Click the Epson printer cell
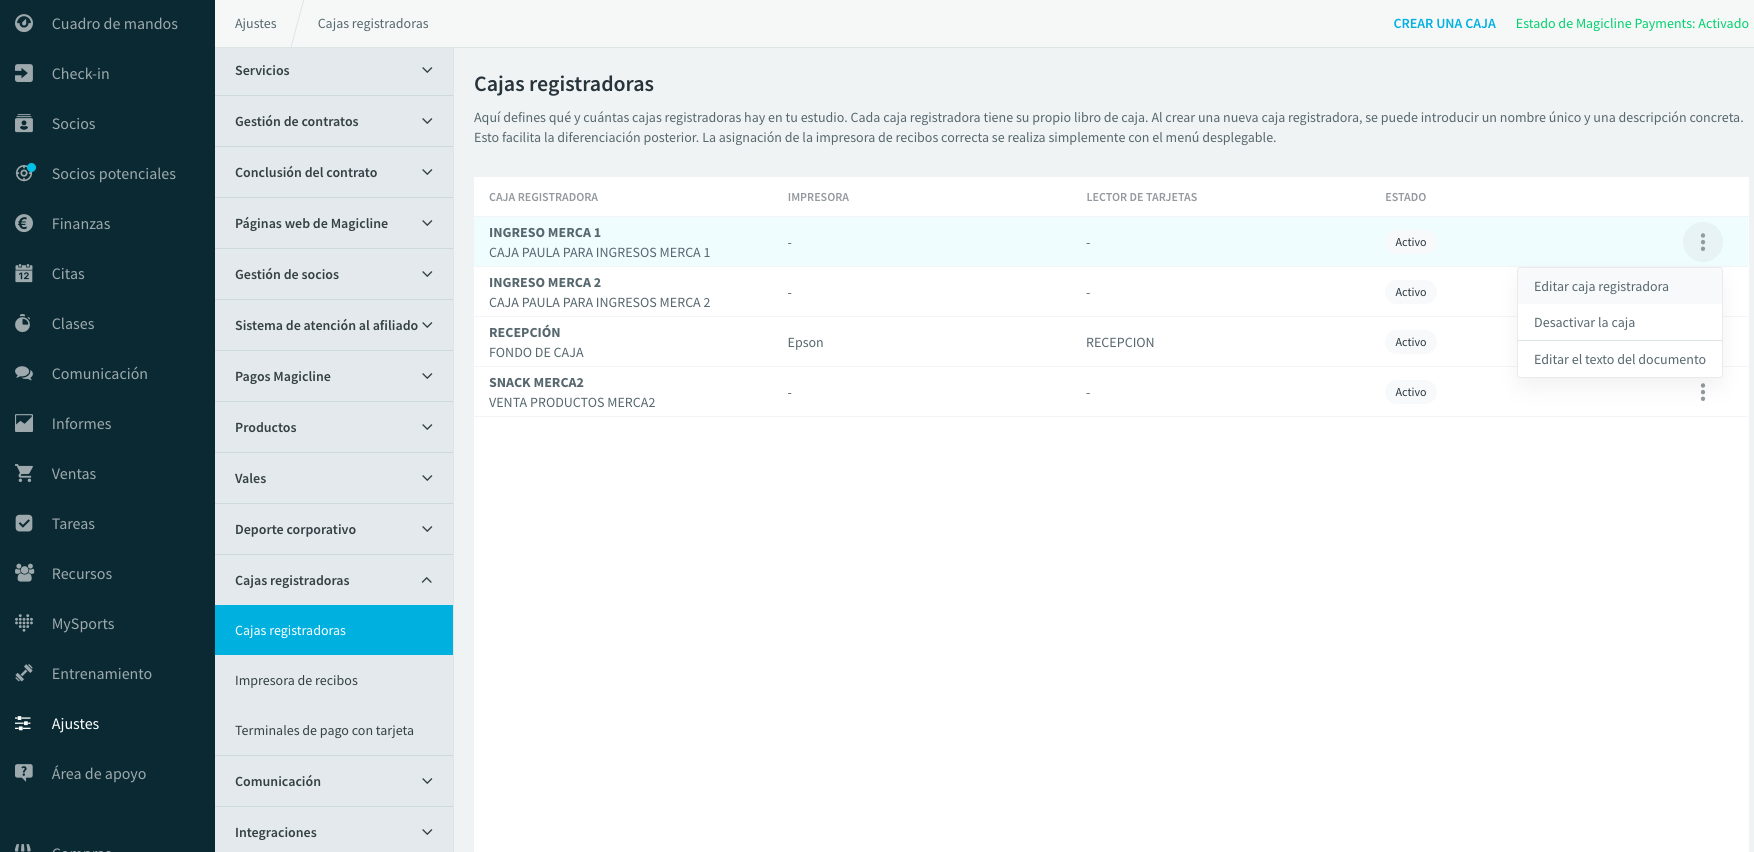This screenshot has width=1754, height=852. click(805, 342)
